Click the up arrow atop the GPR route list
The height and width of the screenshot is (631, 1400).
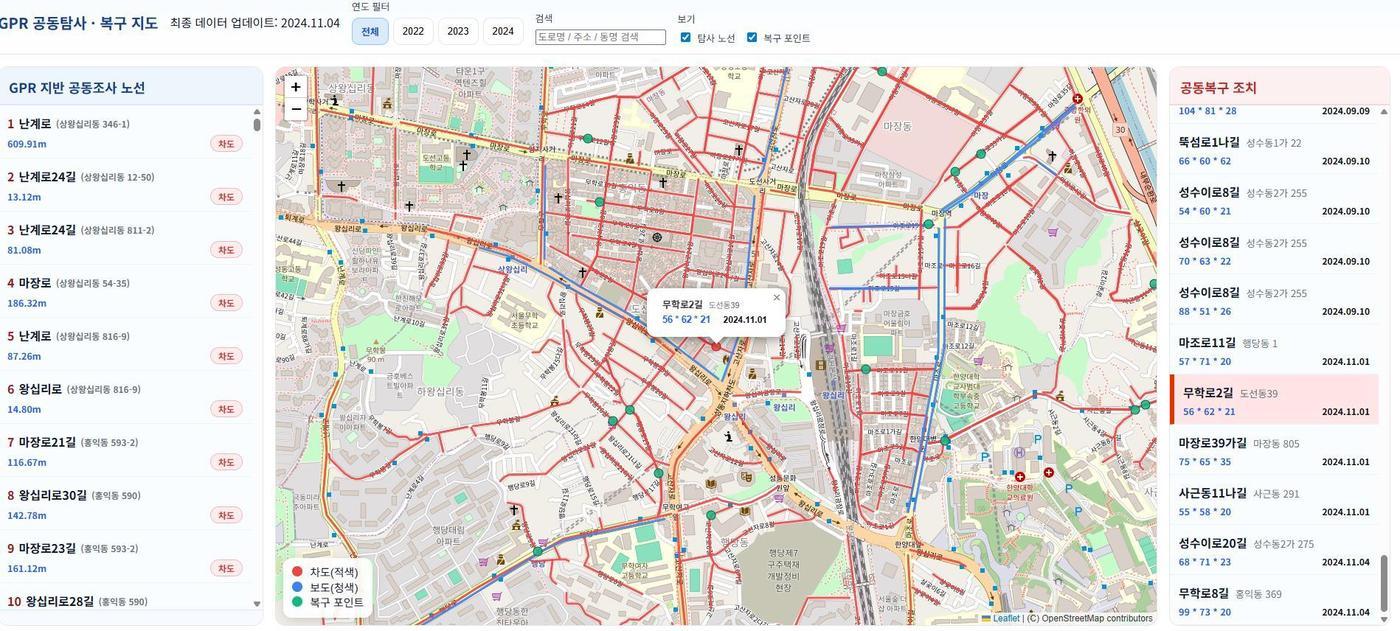pos(257,110)
